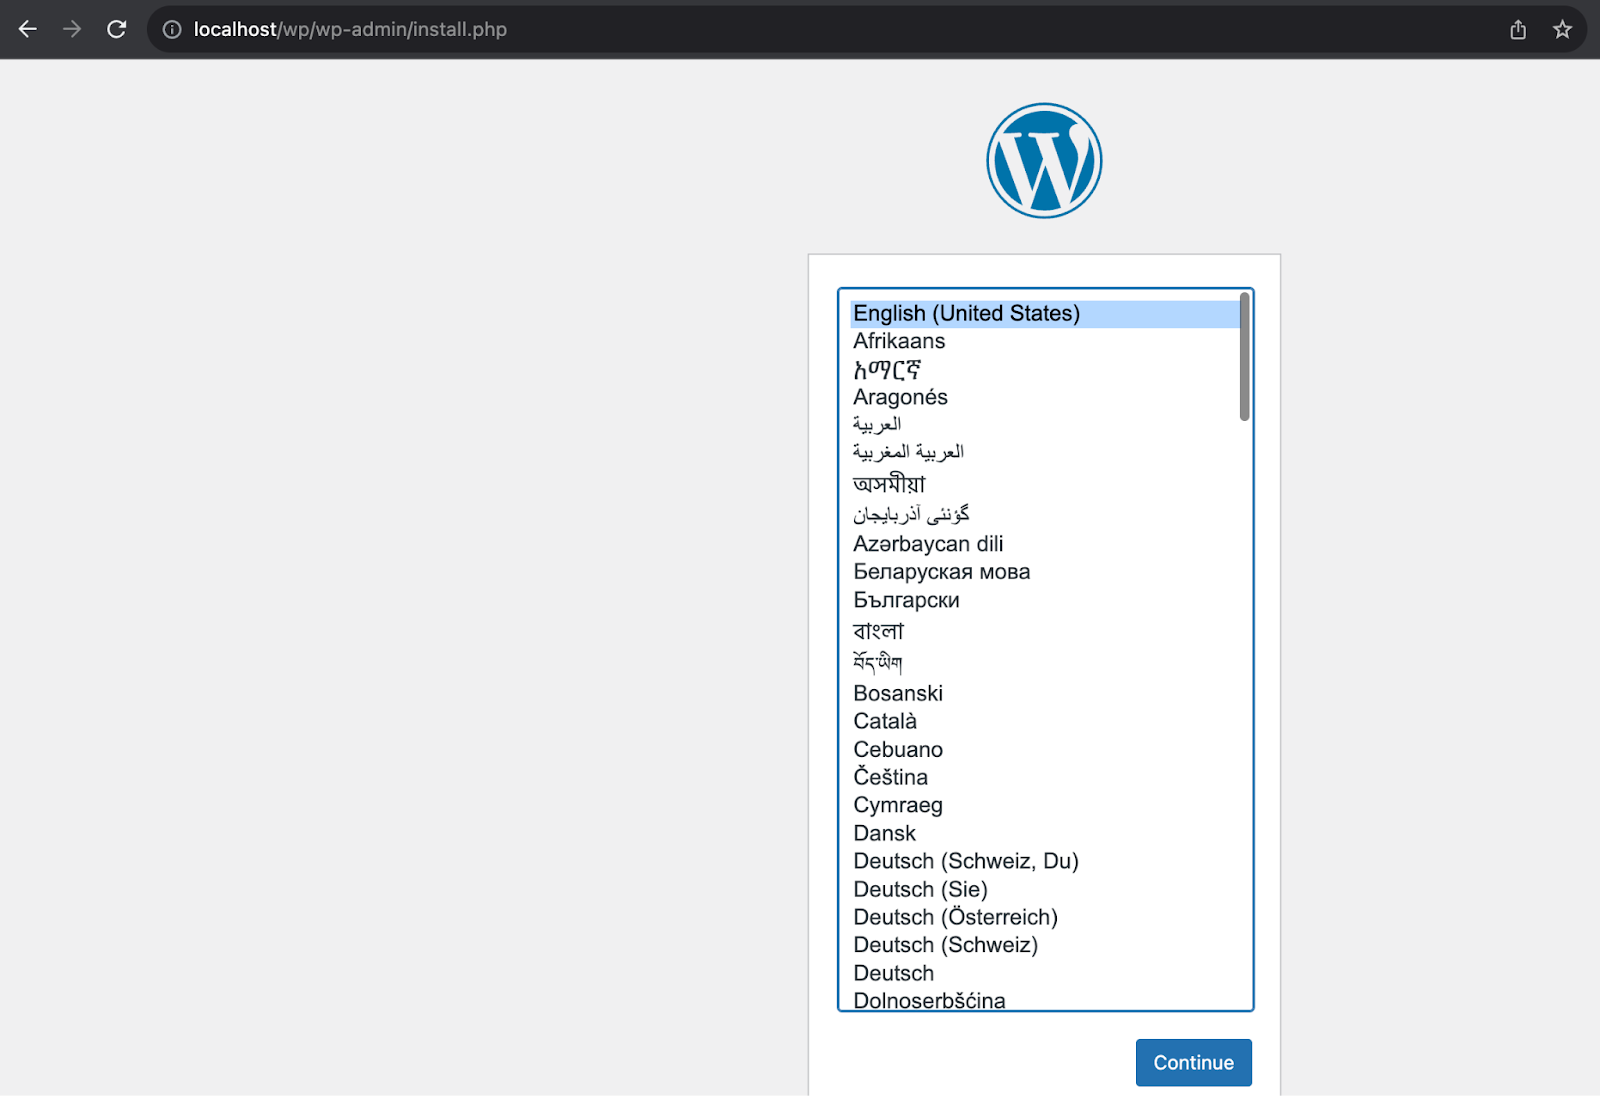This screenshot has width=1600, height=1096.
Task: Choose Moroccan Arabic العربية المغربية
Action: pyautogui.click(x=1045, y=453)
